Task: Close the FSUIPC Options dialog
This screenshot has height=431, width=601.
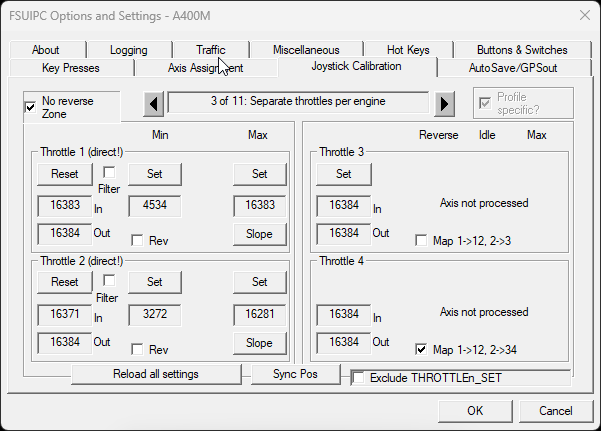Action: click(585, 15)
